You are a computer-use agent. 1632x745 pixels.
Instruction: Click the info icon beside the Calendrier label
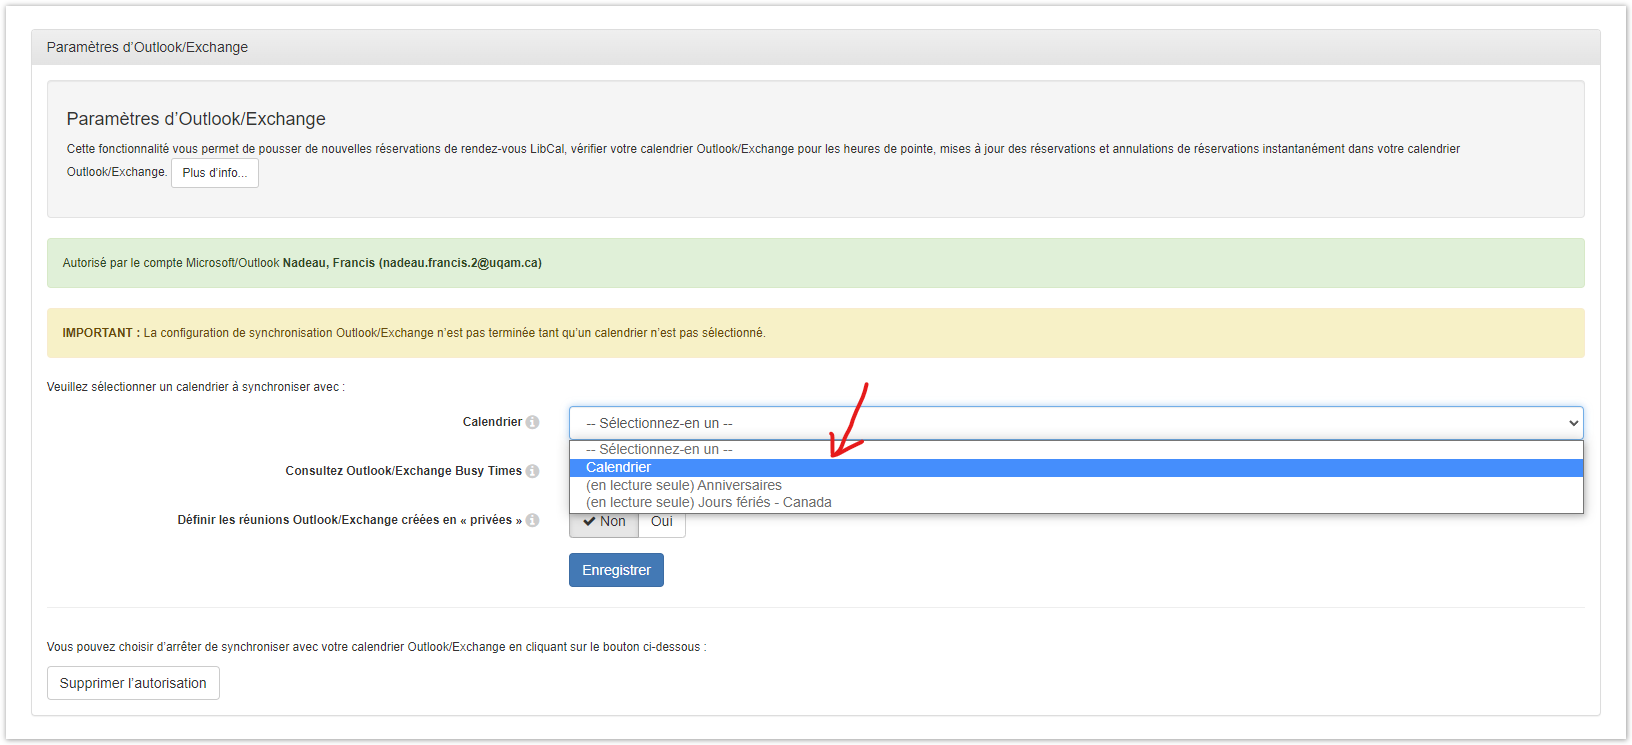click(532, 422)
